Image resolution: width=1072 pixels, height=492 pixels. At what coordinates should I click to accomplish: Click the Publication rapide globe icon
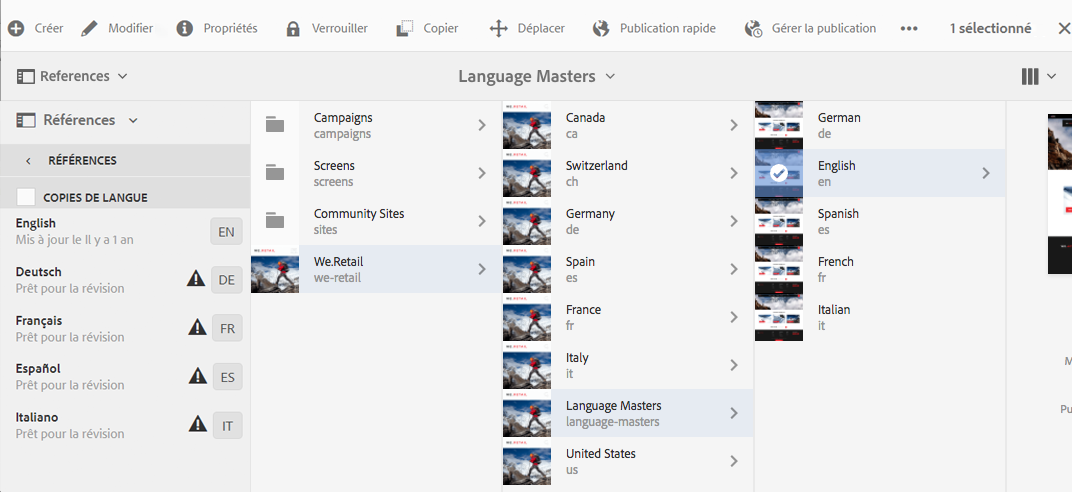click(601, 28)
